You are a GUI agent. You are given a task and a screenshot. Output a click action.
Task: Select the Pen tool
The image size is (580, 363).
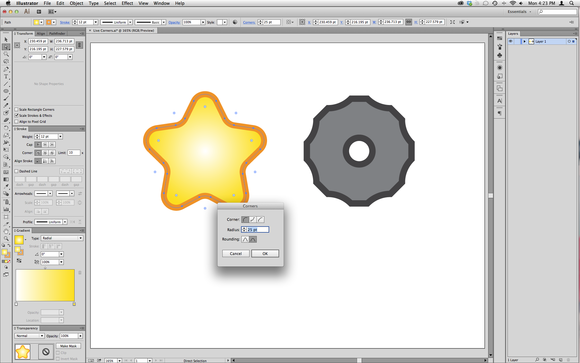tap(6, 69)
